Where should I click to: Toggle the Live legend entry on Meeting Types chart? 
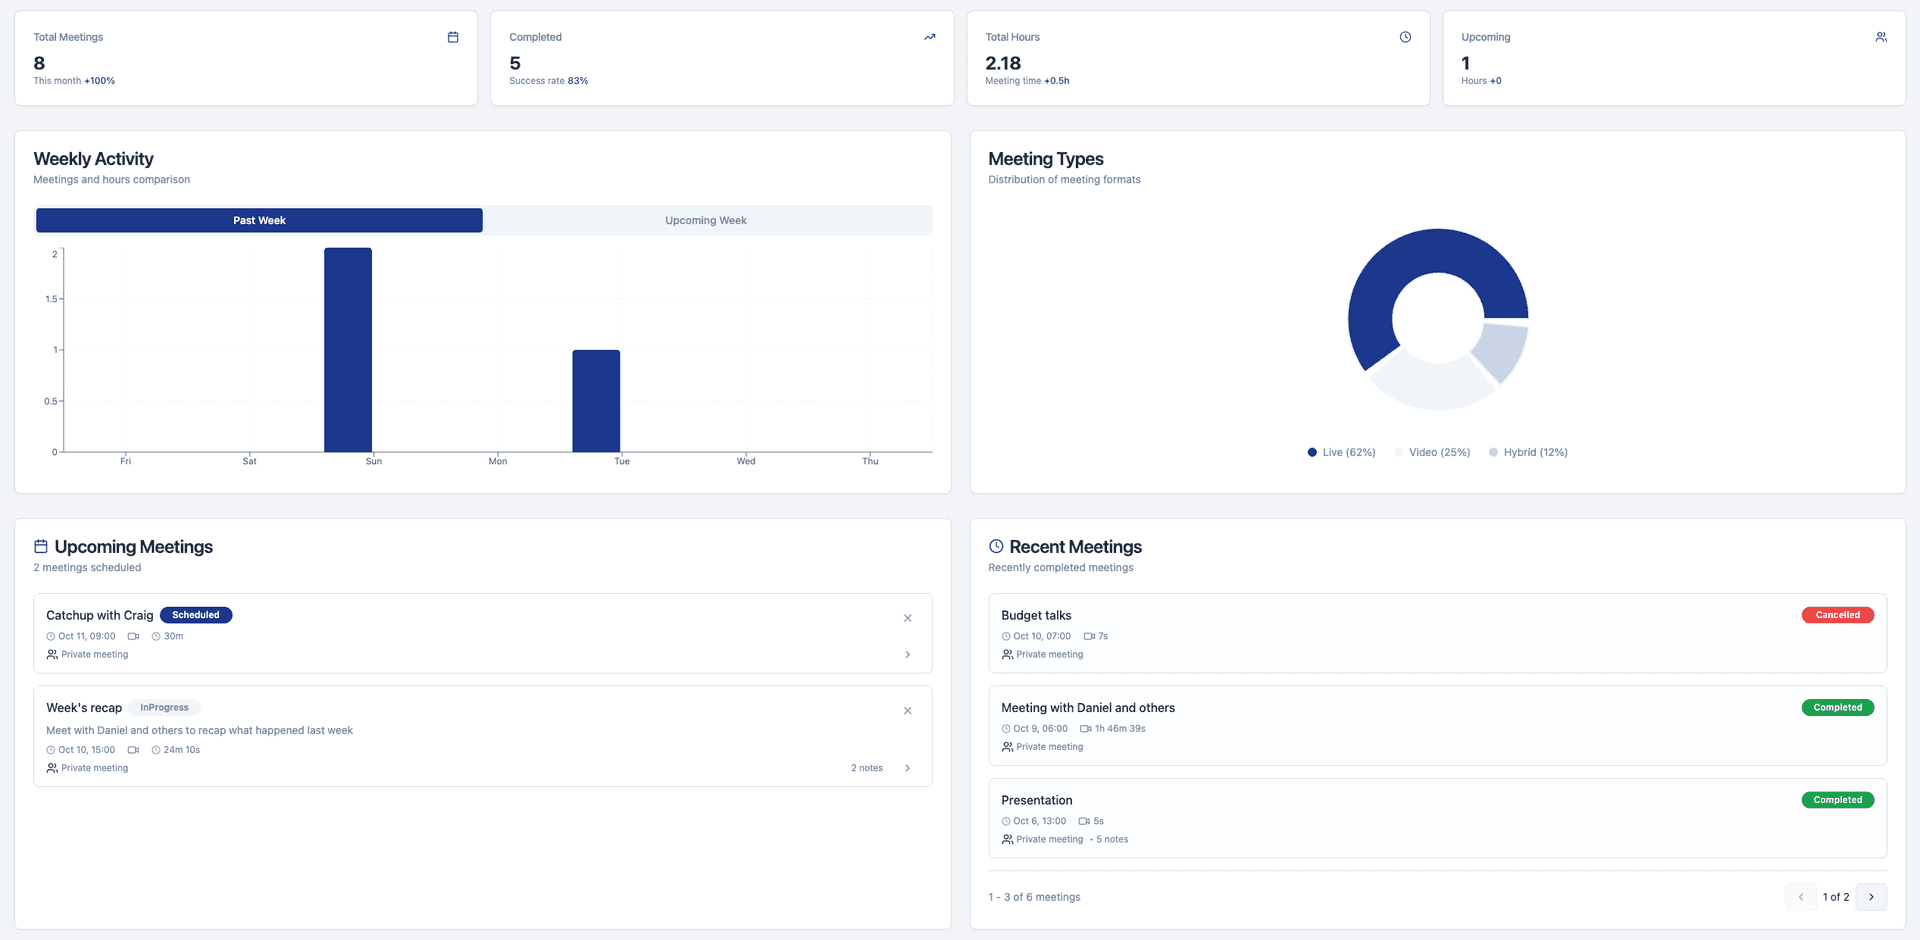pos(1340,452)
